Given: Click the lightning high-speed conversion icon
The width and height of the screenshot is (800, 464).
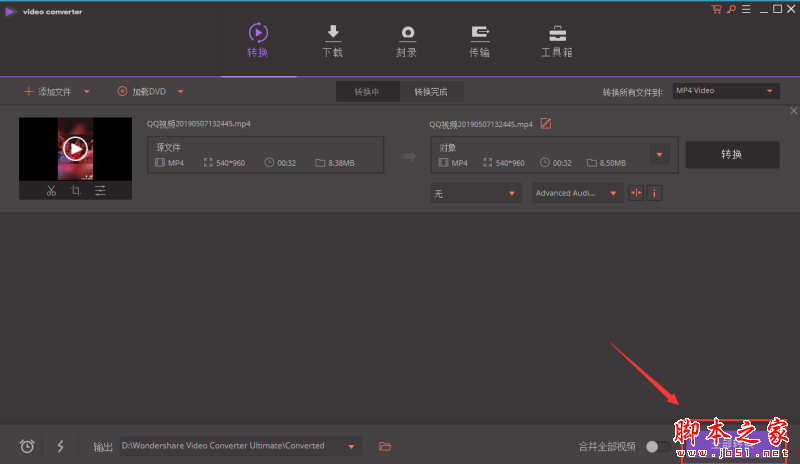Looking at the screenshot, I should click(x=60, y=447).
